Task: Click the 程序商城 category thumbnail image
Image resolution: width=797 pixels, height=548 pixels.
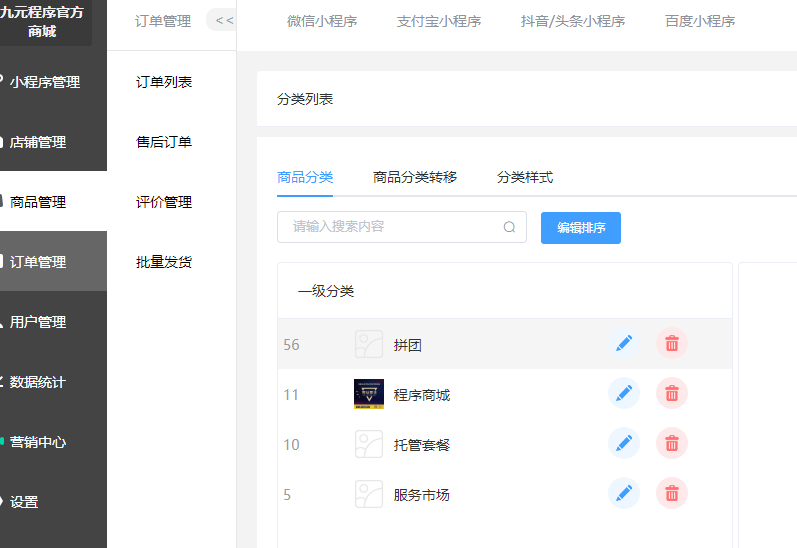Action: pos(369,394)
